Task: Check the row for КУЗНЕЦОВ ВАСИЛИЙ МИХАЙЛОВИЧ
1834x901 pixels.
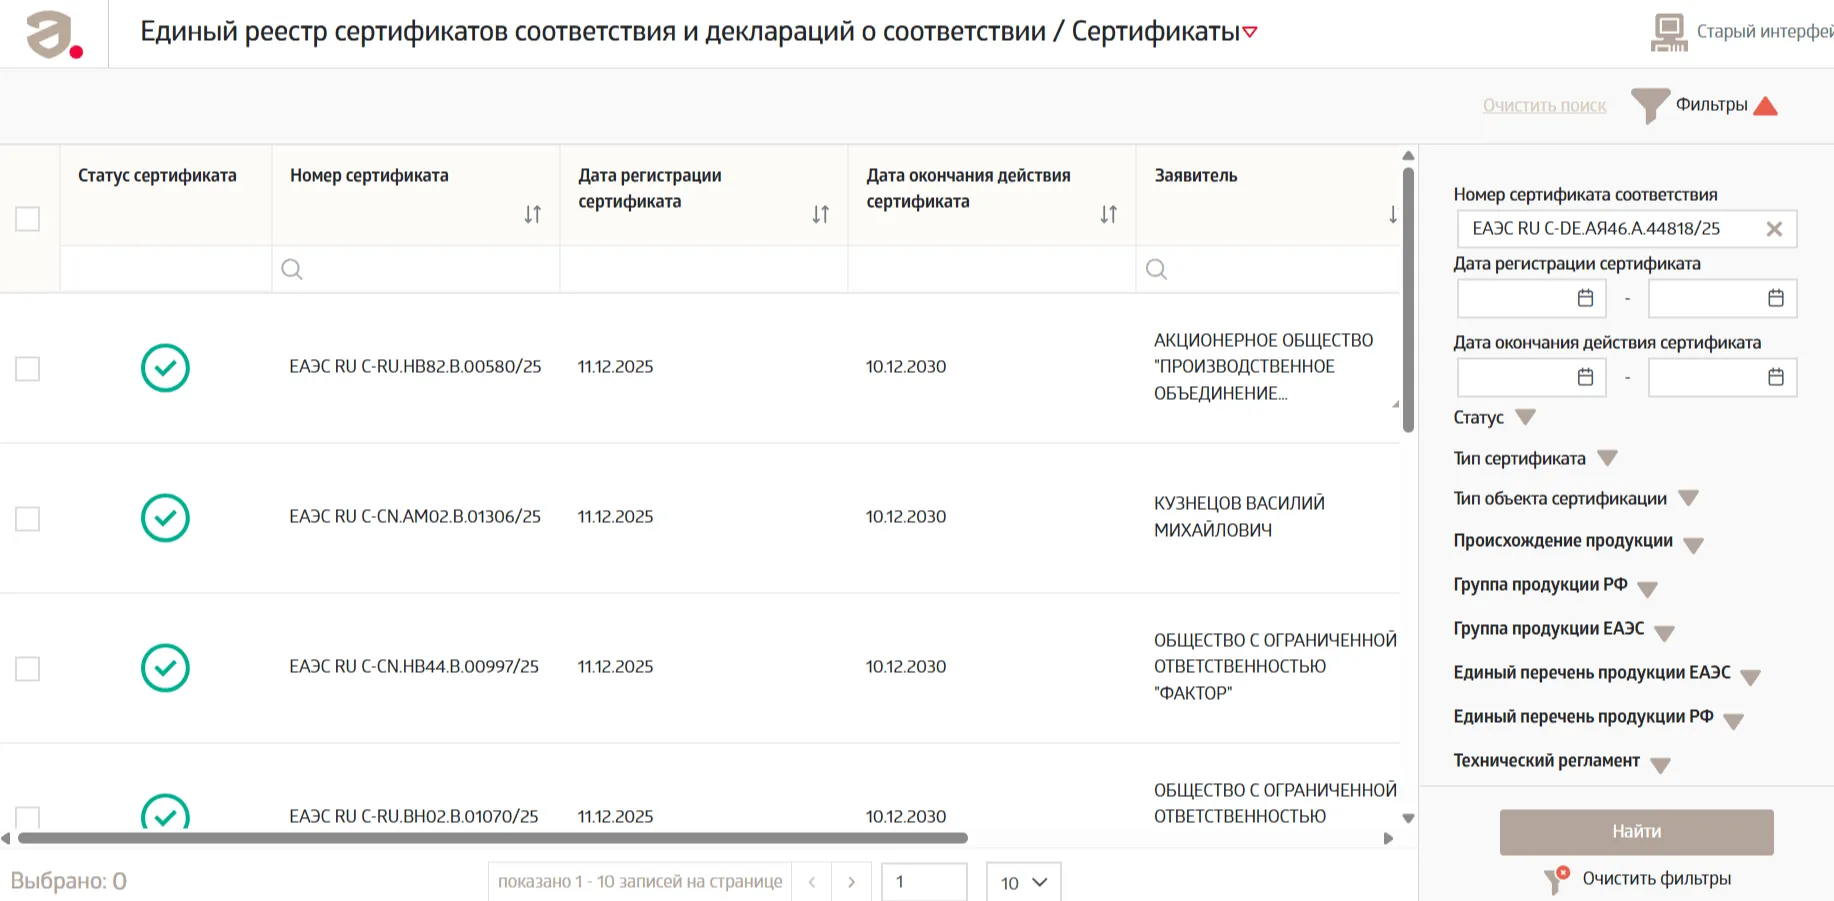Action: click(27, 518)
